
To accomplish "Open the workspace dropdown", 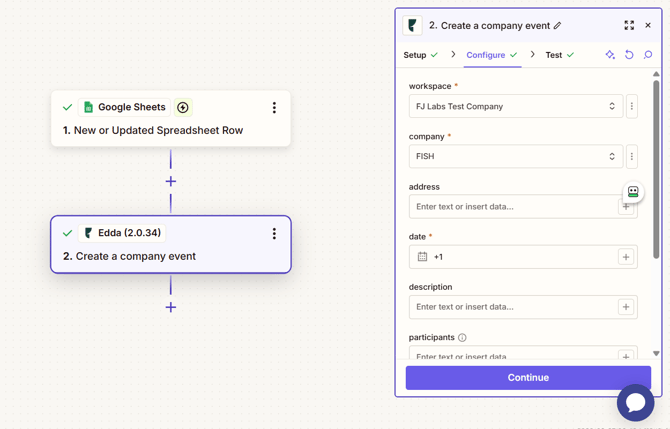I will click(515, 106).
